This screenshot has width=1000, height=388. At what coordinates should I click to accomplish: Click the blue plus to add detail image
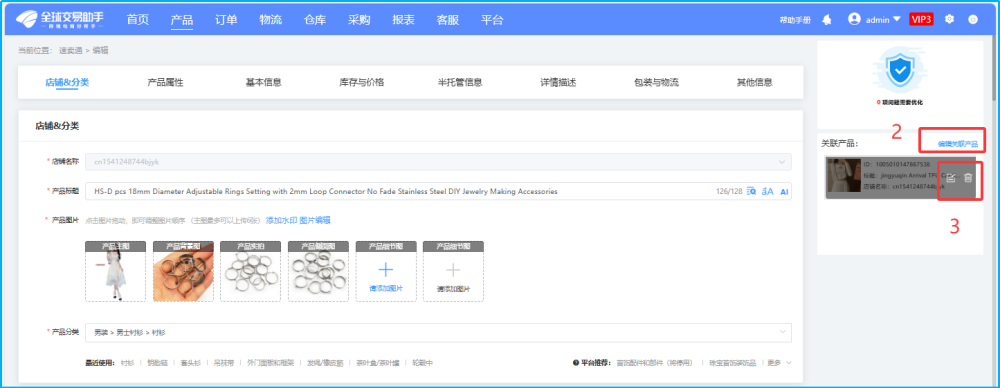pyautogui.click(x=386, y=269)
